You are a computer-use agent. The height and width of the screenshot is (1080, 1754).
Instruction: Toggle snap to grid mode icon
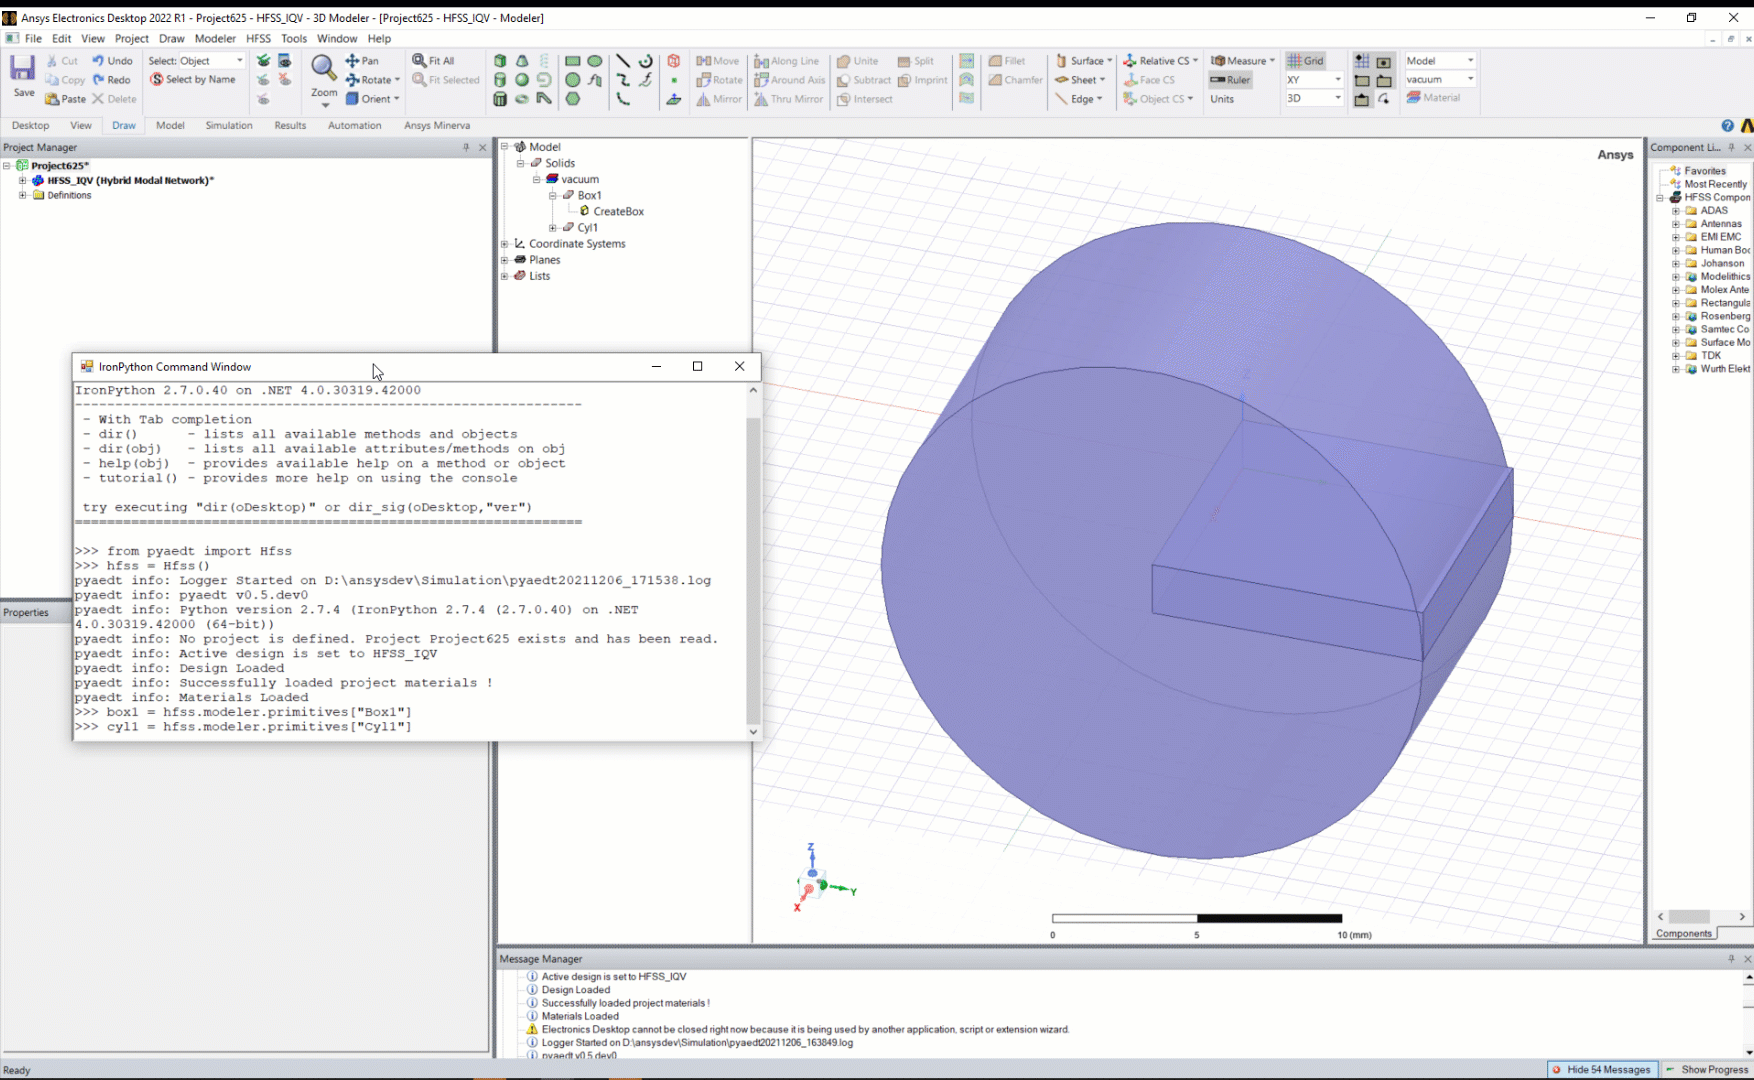click(x=1362, y=61)
